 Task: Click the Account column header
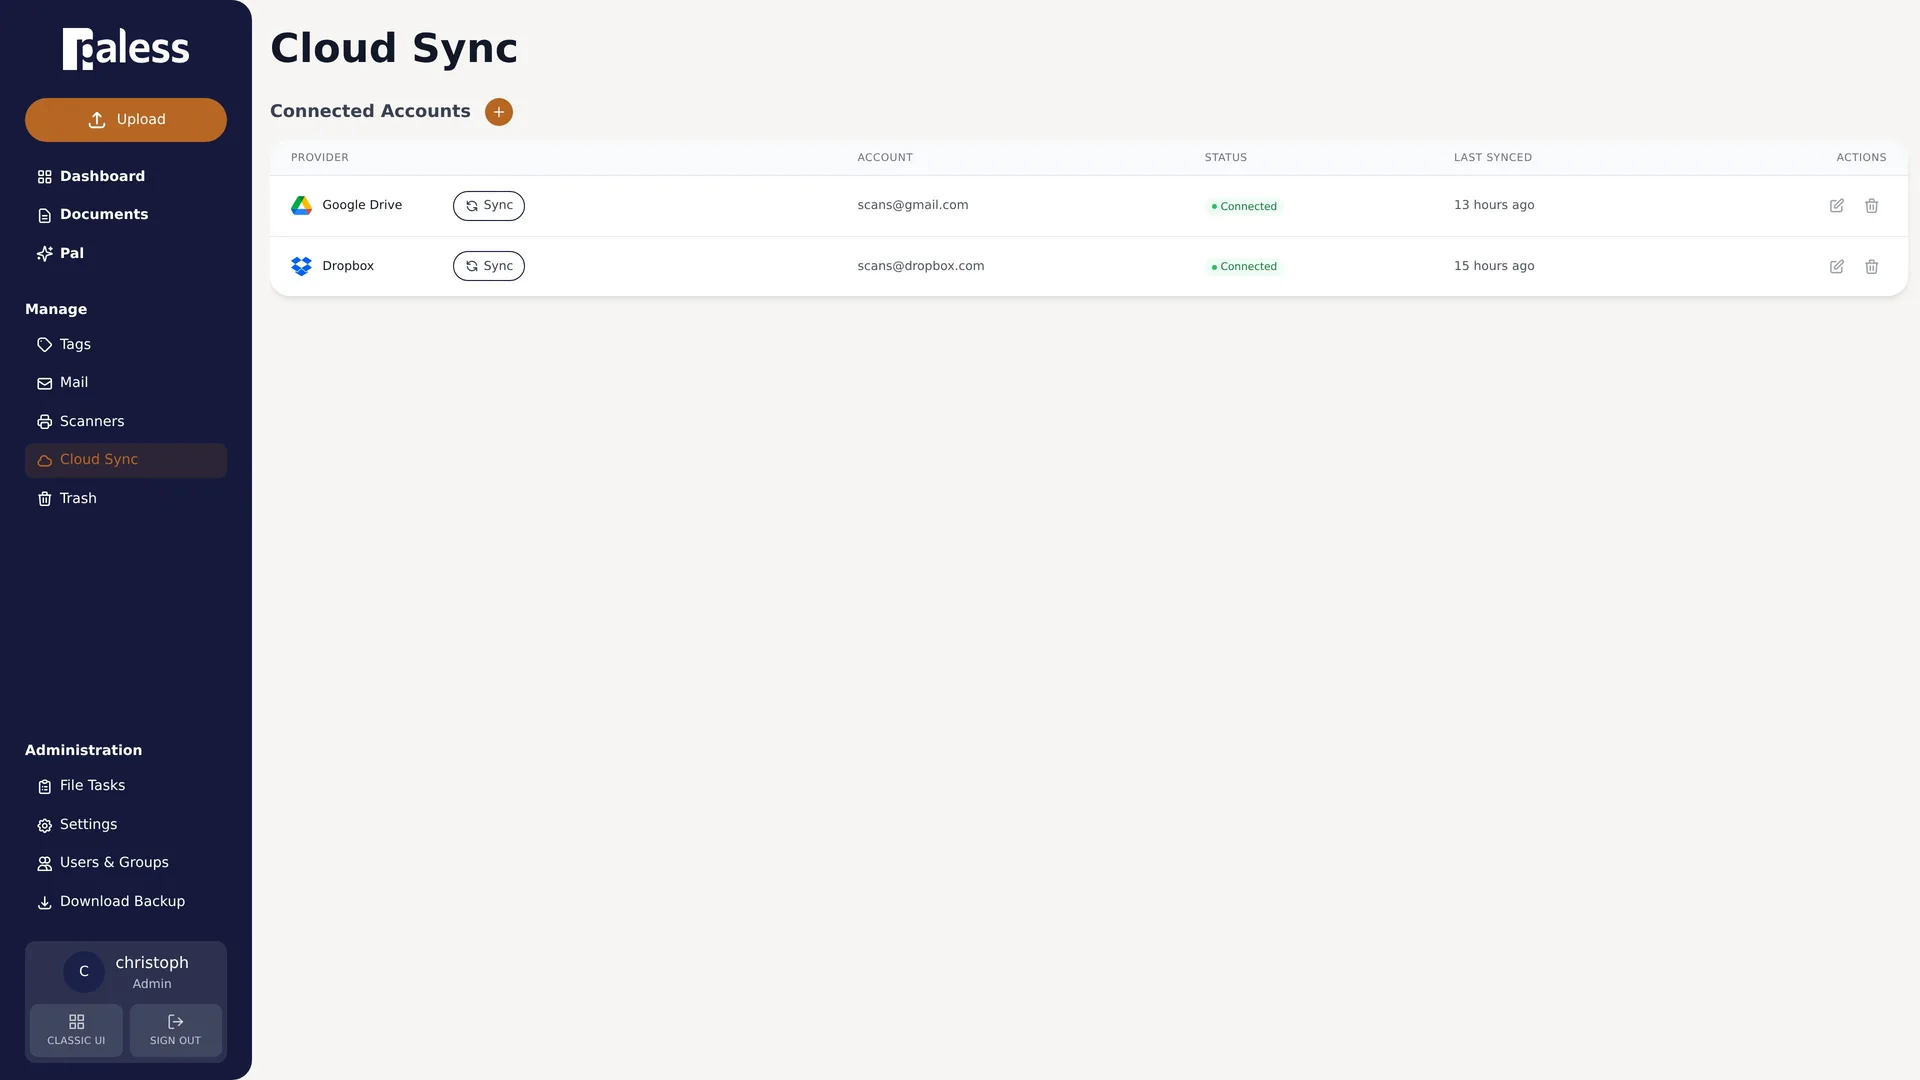[x=885, y=158]
